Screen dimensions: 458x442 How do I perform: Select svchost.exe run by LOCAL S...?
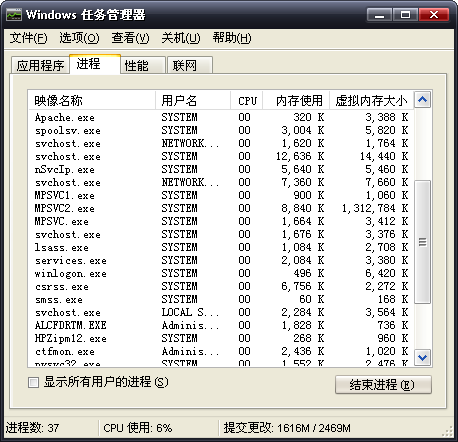221,312
